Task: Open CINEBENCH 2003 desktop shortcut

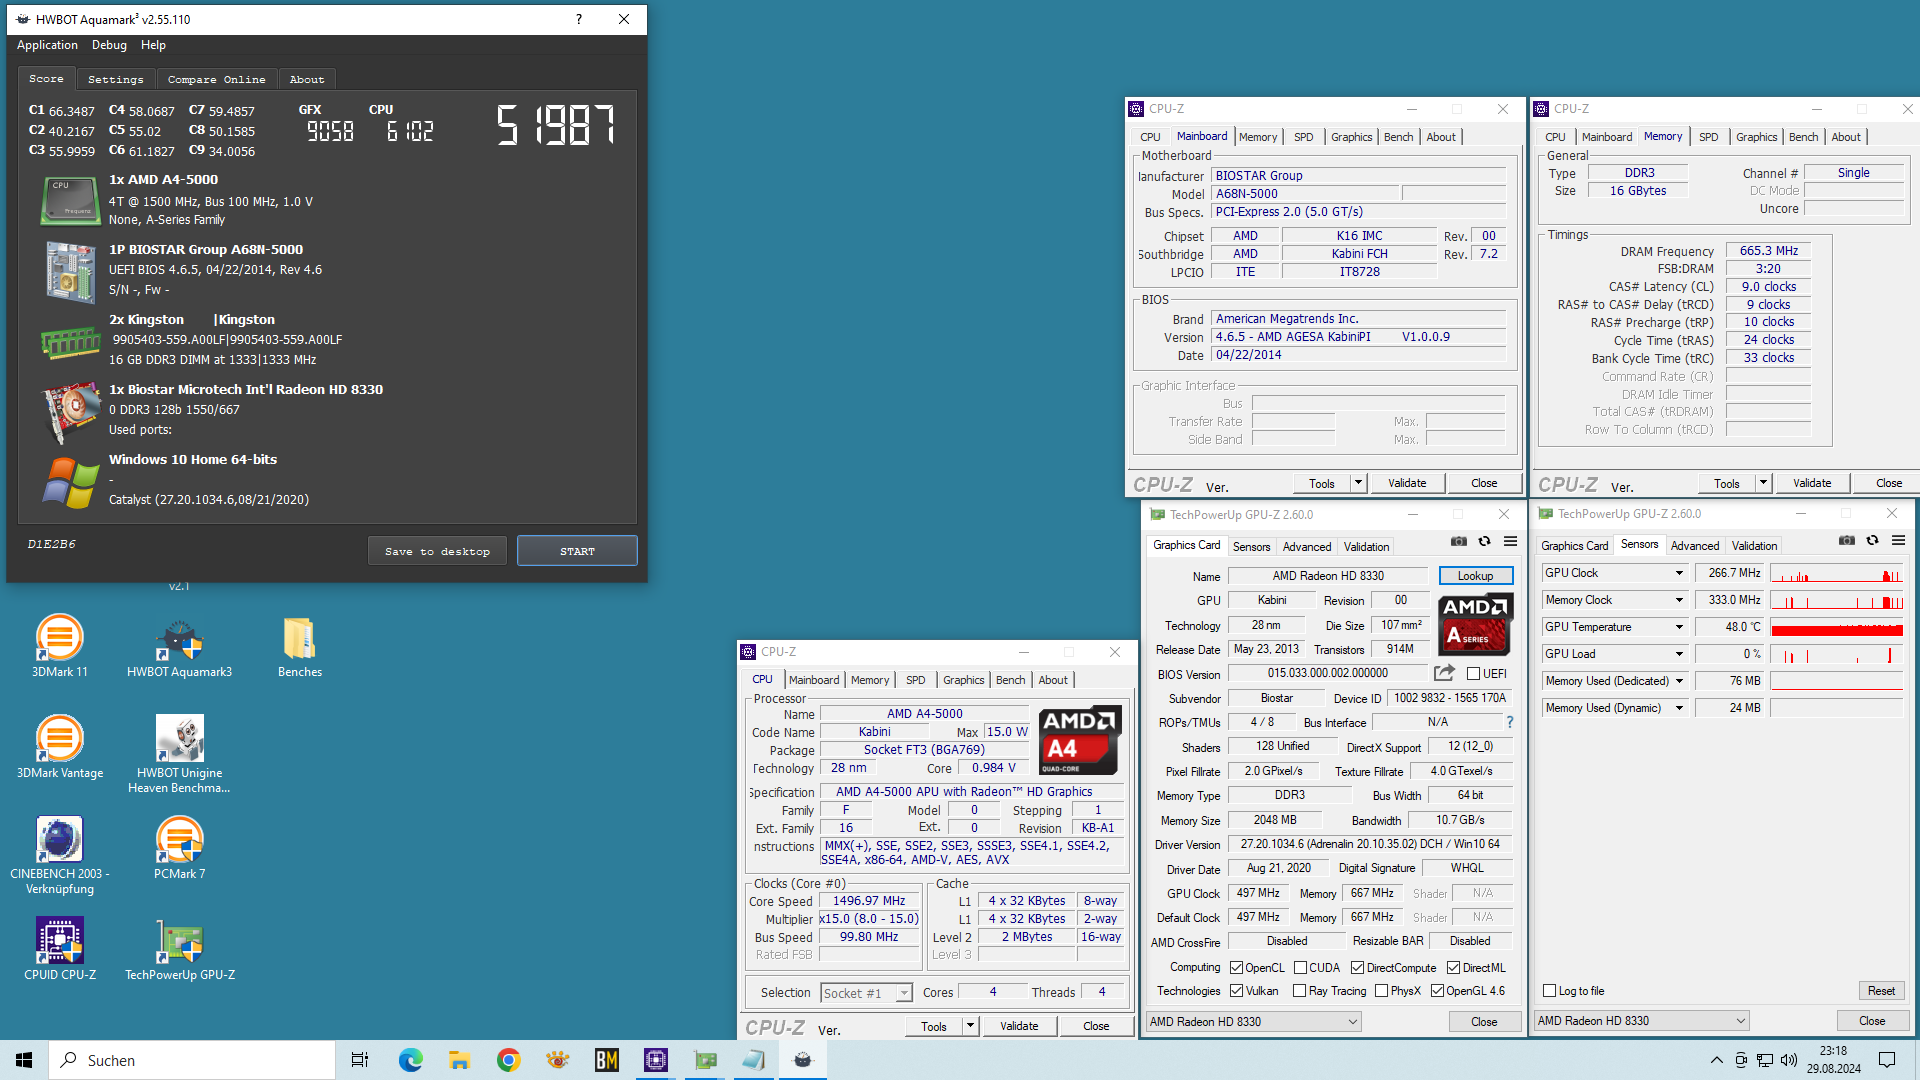Action: click(x=60, y=855)
